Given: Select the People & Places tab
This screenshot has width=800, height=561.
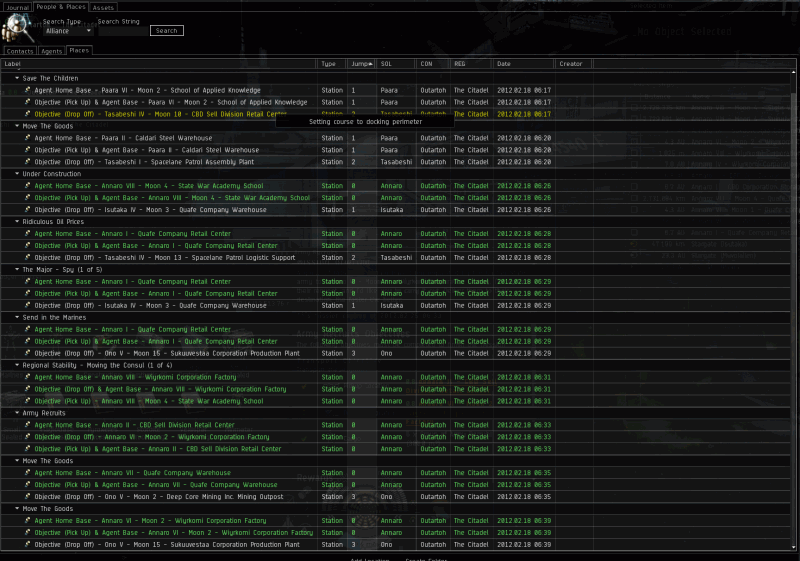Looking at the screenshot, I should click(x=61, y=7).
